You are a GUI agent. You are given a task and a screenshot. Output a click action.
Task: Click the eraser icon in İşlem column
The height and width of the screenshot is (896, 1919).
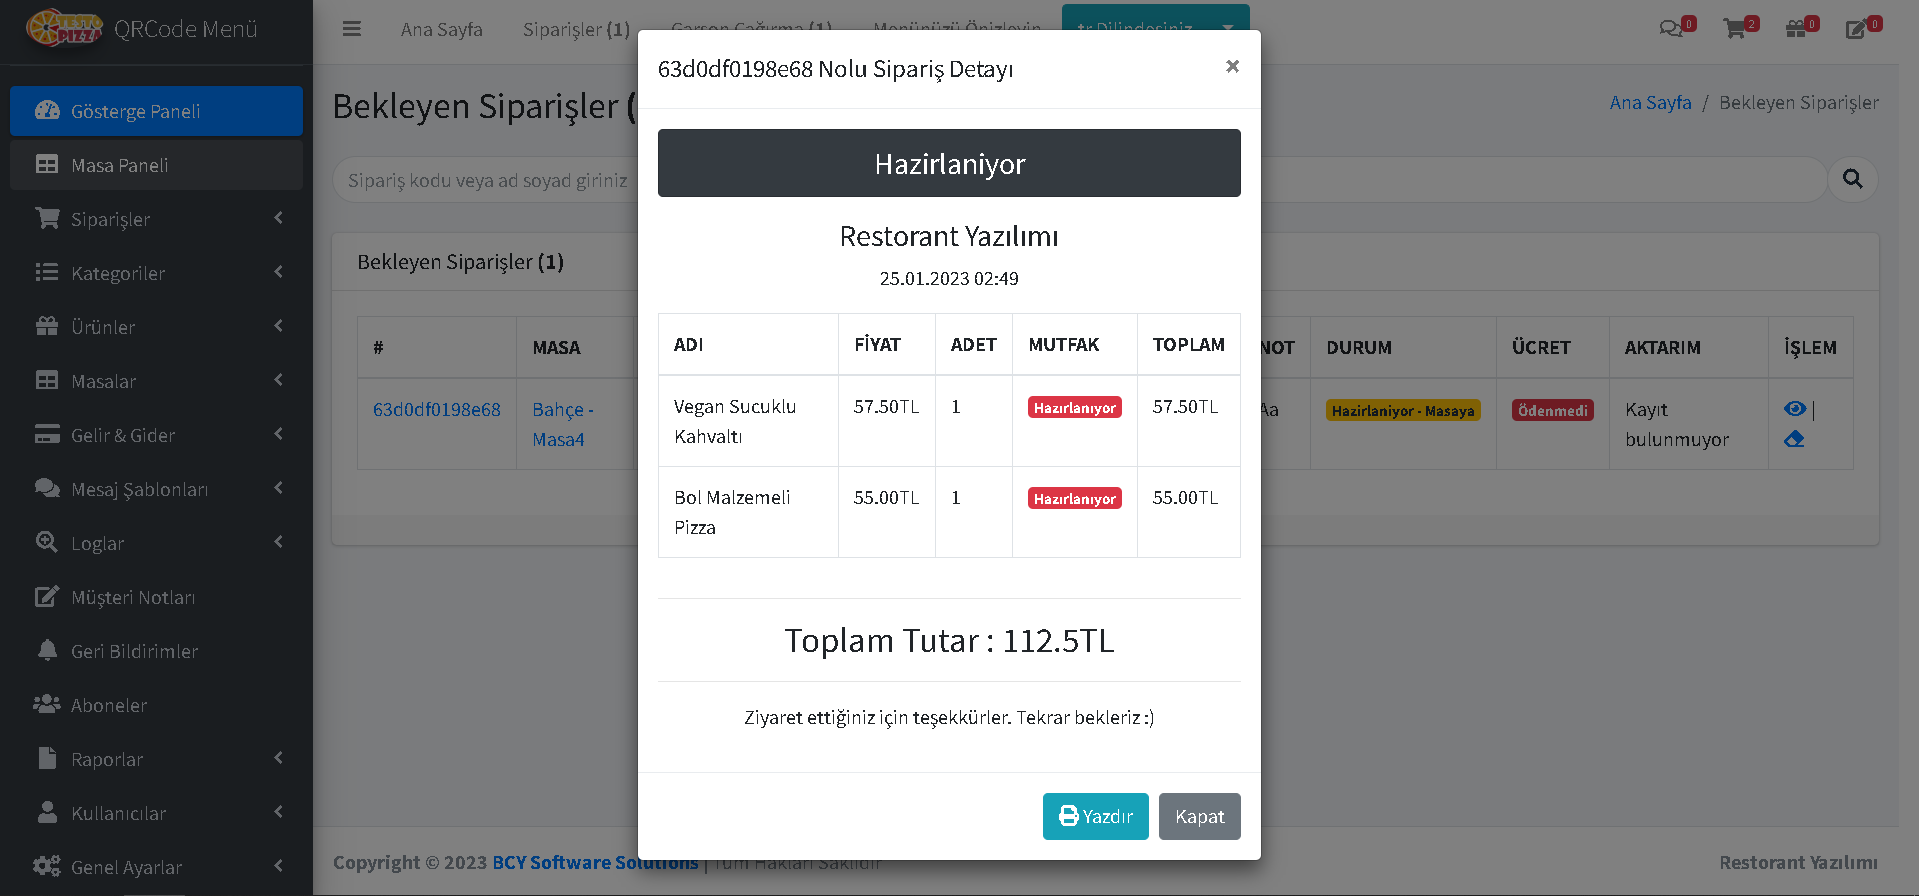1794,439
